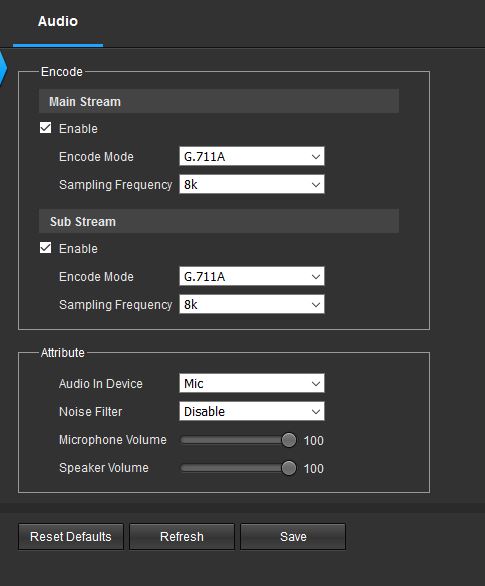Screen dimensions: 485x586
Task: Toggle Sub Stream Enable checkbox
Action: (46, 248)
